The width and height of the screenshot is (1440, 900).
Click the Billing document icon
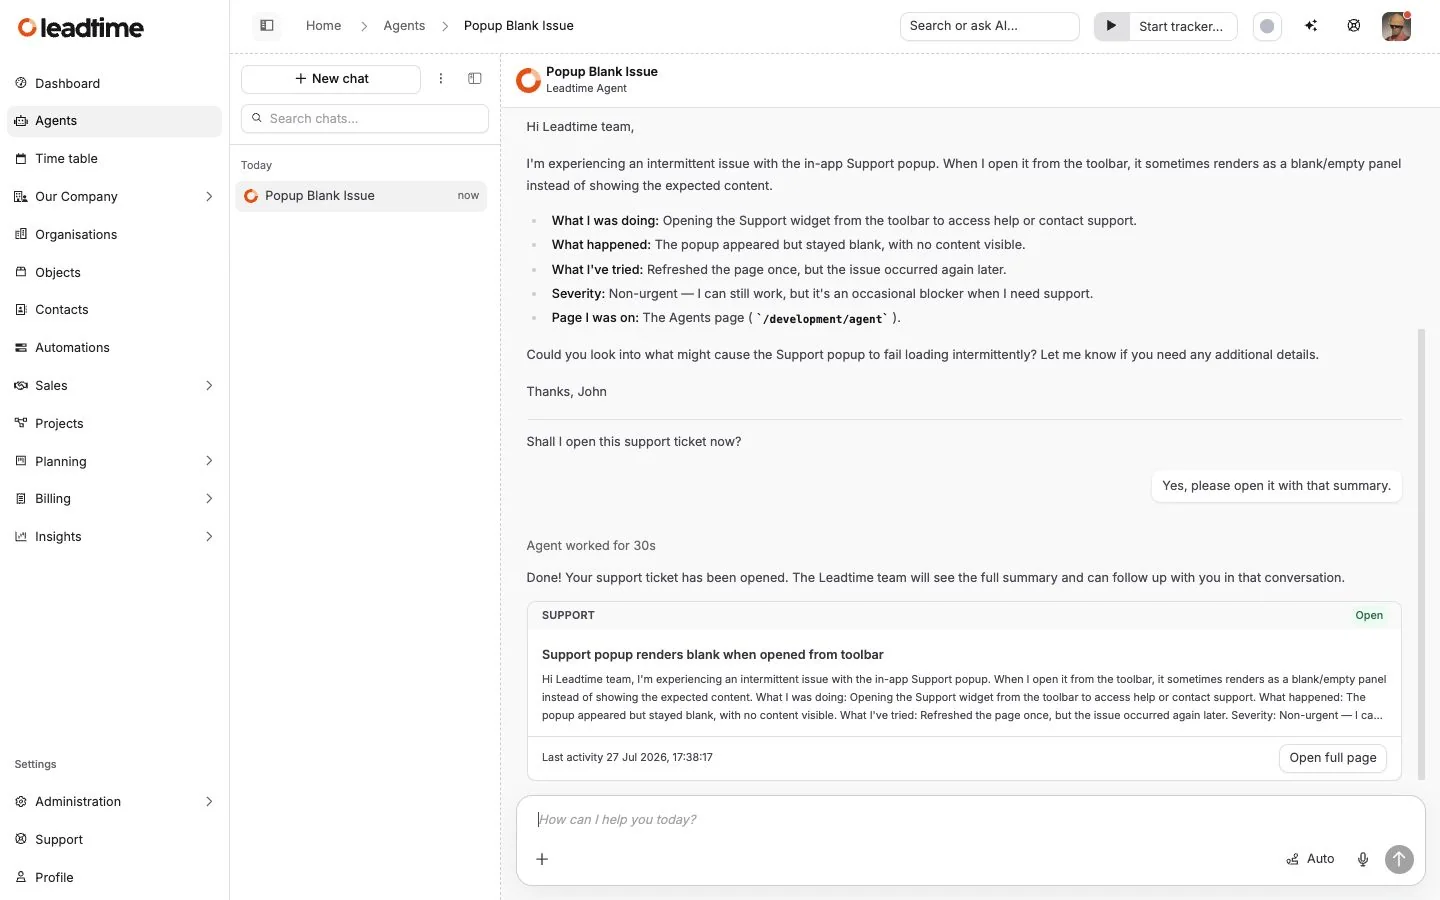pos(21,498)
